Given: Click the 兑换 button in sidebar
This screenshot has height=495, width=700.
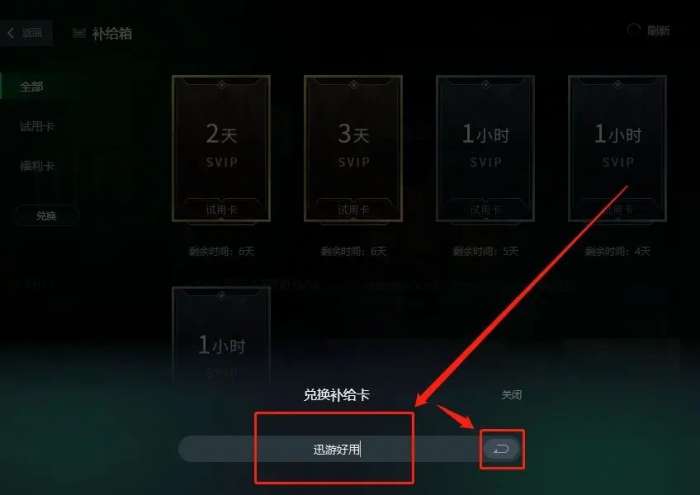Looking at the screenshot, I should click(46, 216).
